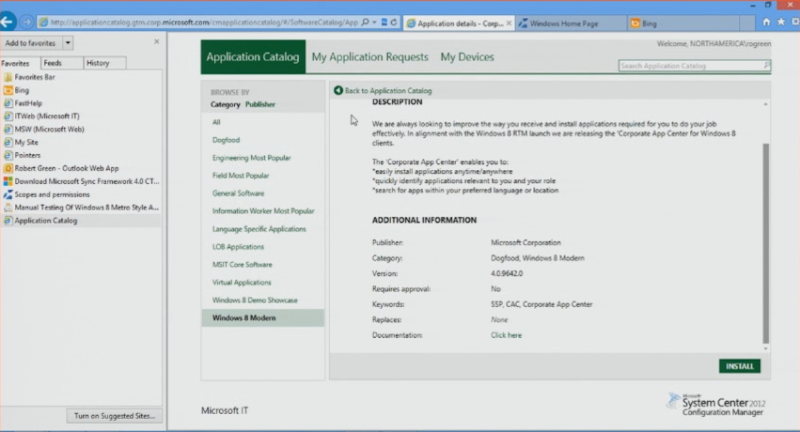Click the scrollbar up arrow in description
The image size is (800, 432).
coord(765,105)
